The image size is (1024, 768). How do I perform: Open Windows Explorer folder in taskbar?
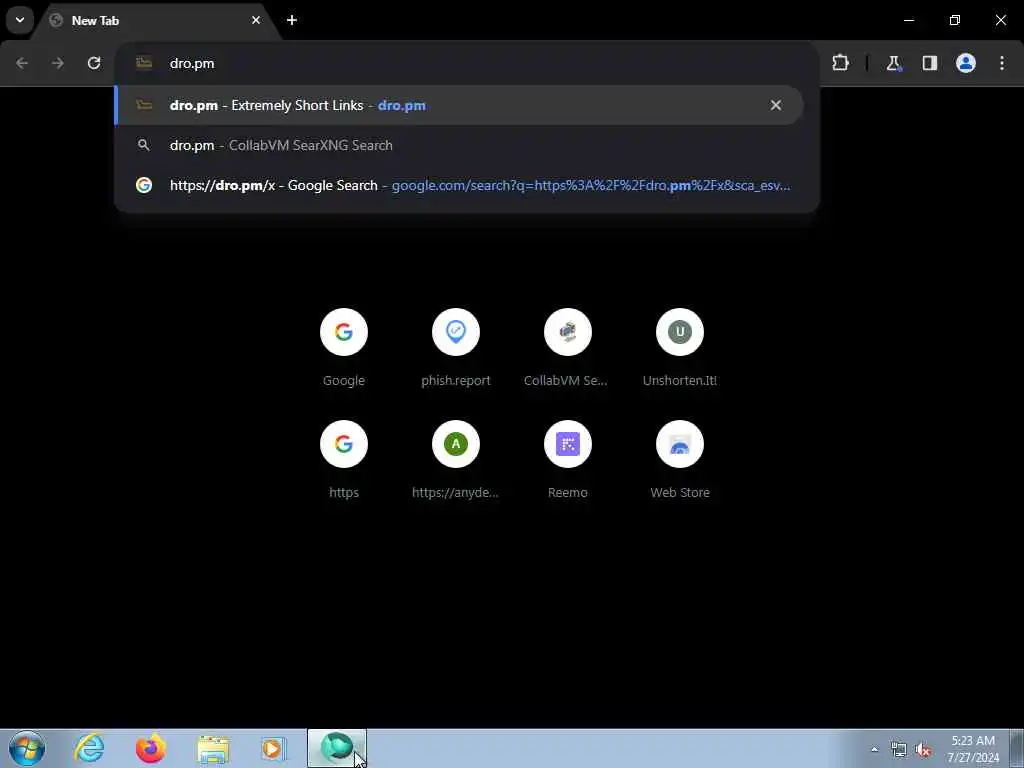213,748
